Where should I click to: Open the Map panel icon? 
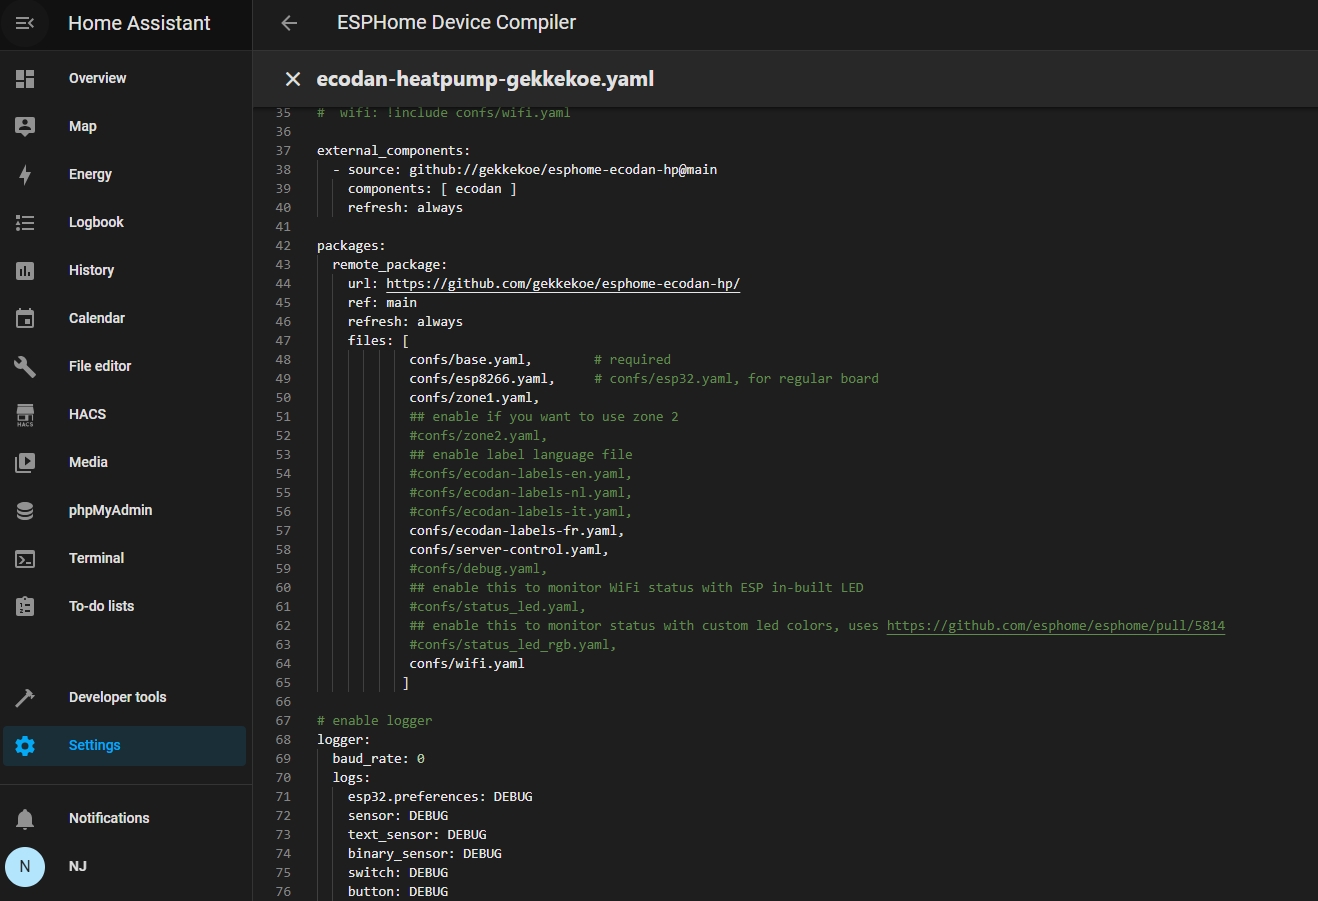coord(25,126)
